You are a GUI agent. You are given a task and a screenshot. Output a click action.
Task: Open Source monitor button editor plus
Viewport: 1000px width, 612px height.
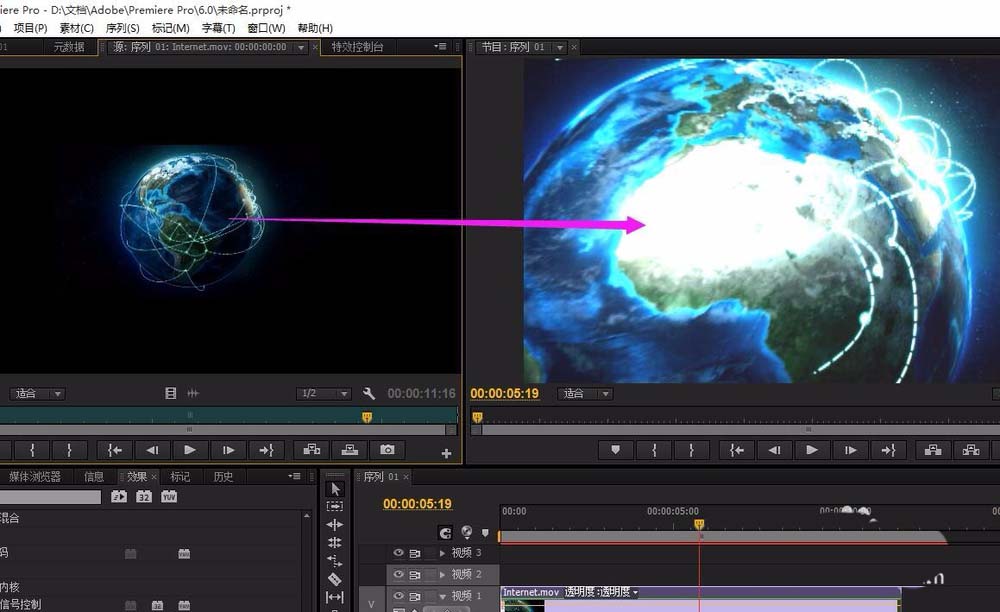pyautogui.click(x=446, y=453)
